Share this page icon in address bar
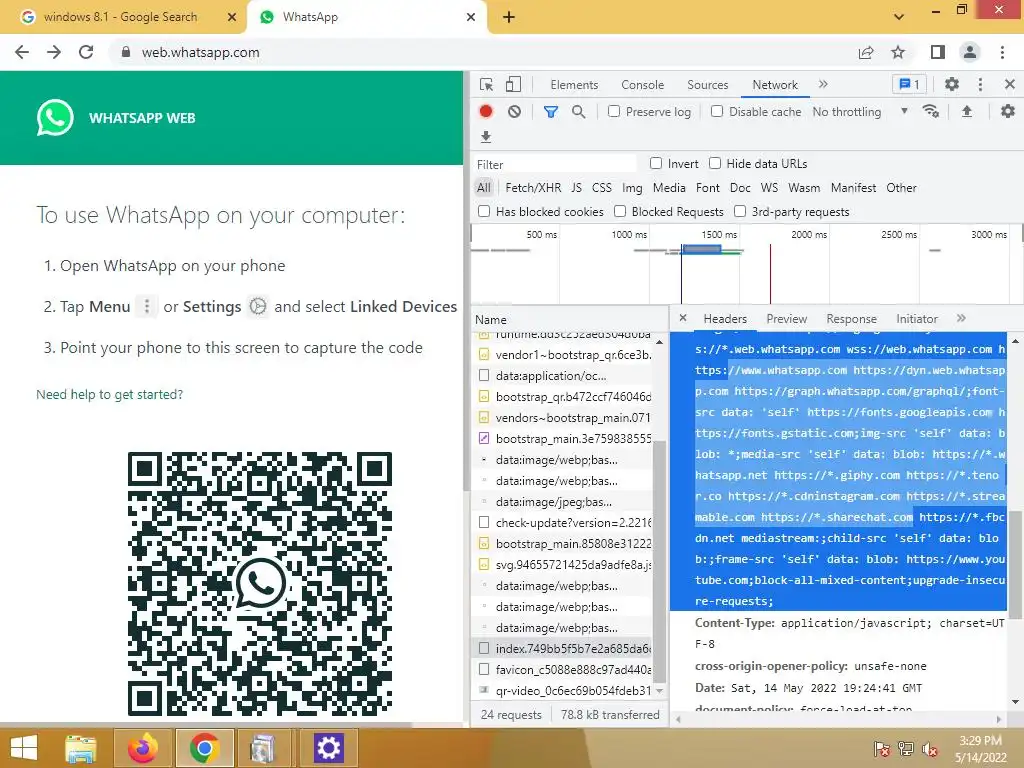 pyautogui.click(x=866, y=52)
